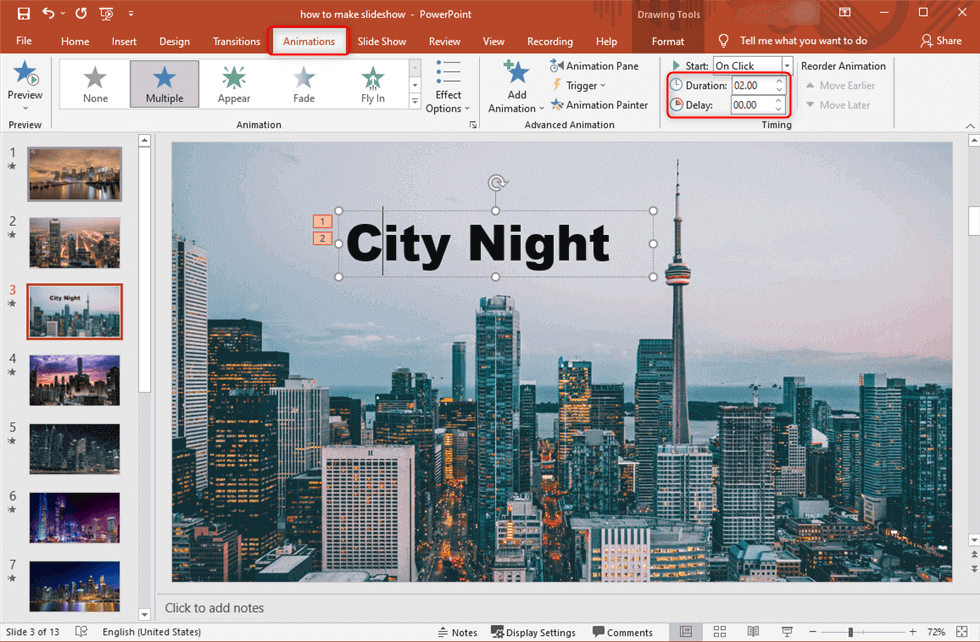Toggle the Notes pane from status bar
Viewport: 980px width, 642px height.
click(x=458, y=632)
